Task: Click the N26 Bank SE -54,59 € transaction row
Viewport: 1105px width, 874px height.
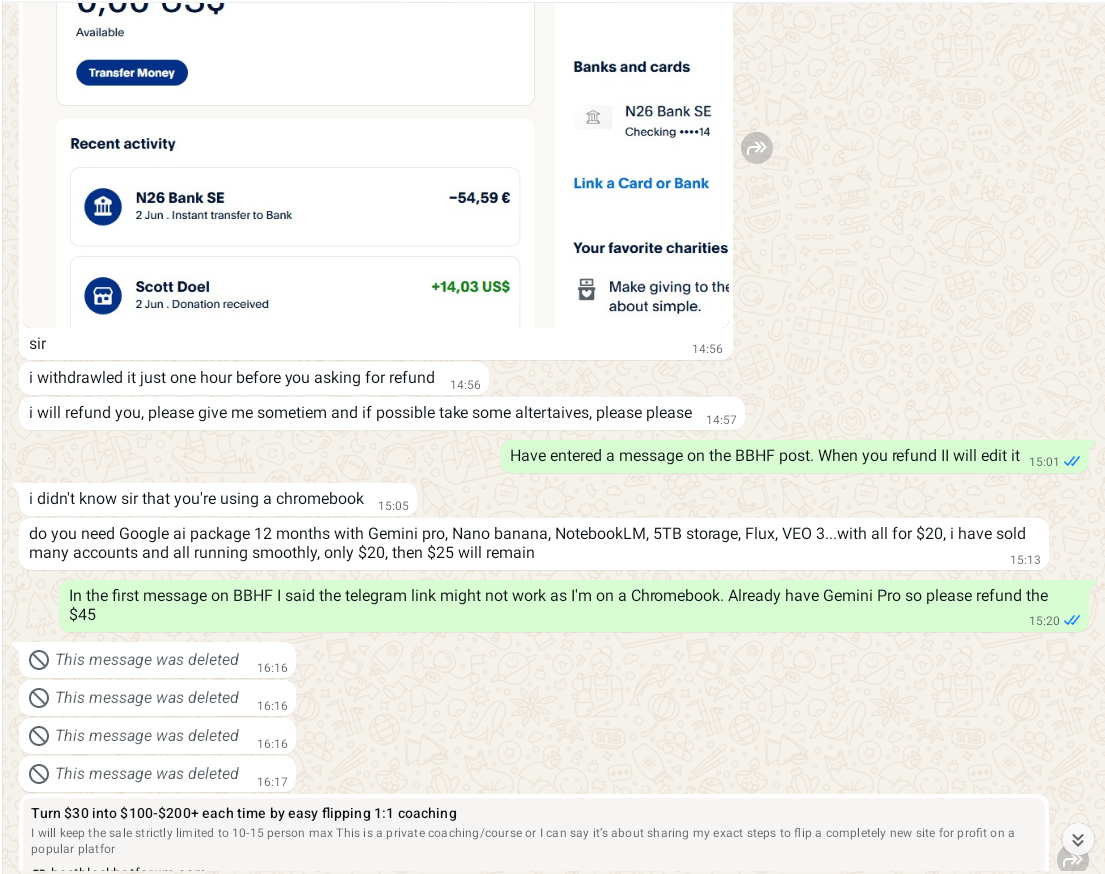Action: click(295, 207)
